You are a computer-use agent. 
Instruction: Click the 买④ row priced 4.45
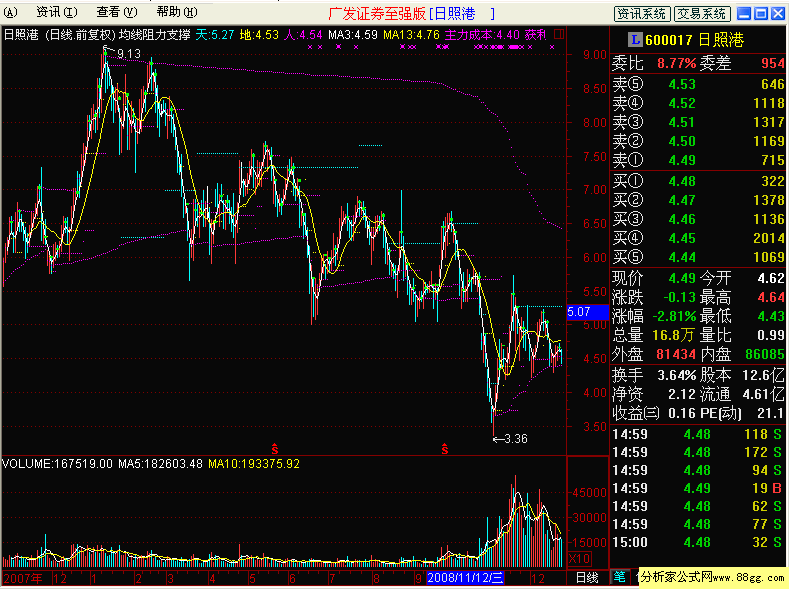point(698,238)
